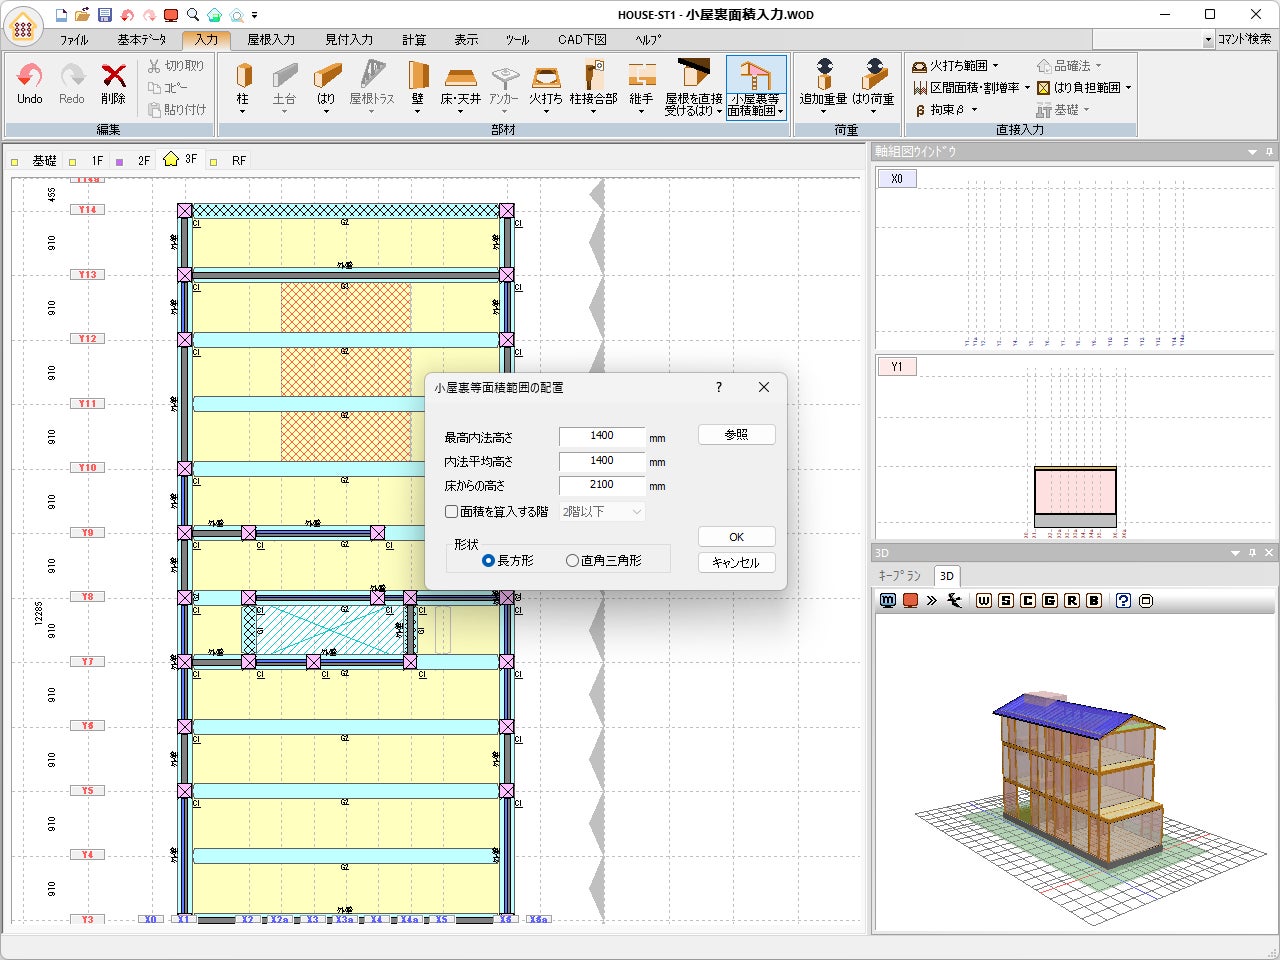Screen dimensions: 1280x960
Task: Expand the 火打ち範囲 dropdown
Action: click(995, 66)
